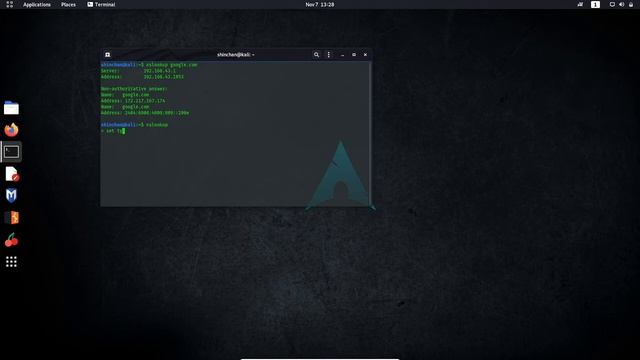
Task: Maximize the terminal window
Action: tap(354, 55)
